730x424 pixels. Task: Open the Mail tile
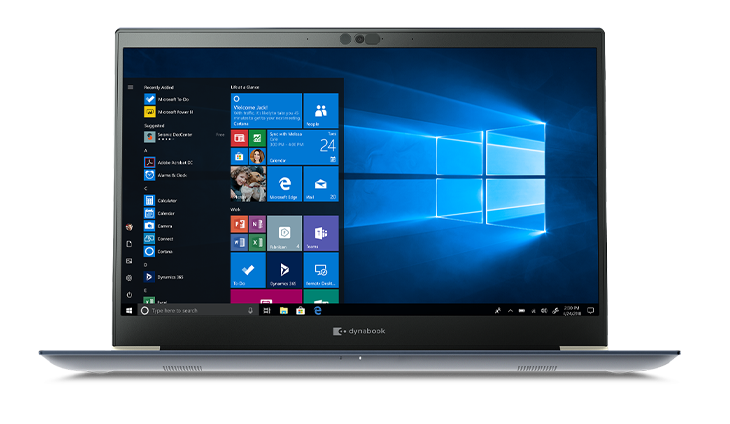pos(321,184)
